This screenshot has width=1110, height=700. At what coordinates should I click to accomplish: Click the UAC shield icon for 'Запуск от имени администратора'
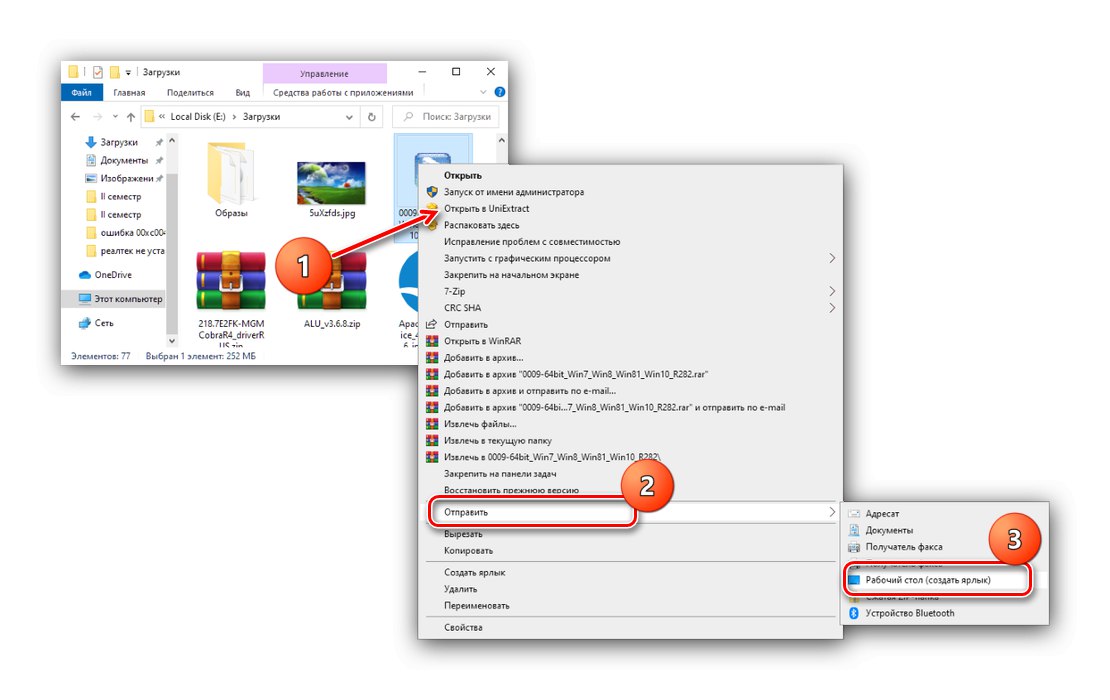[x=432, y=192]
